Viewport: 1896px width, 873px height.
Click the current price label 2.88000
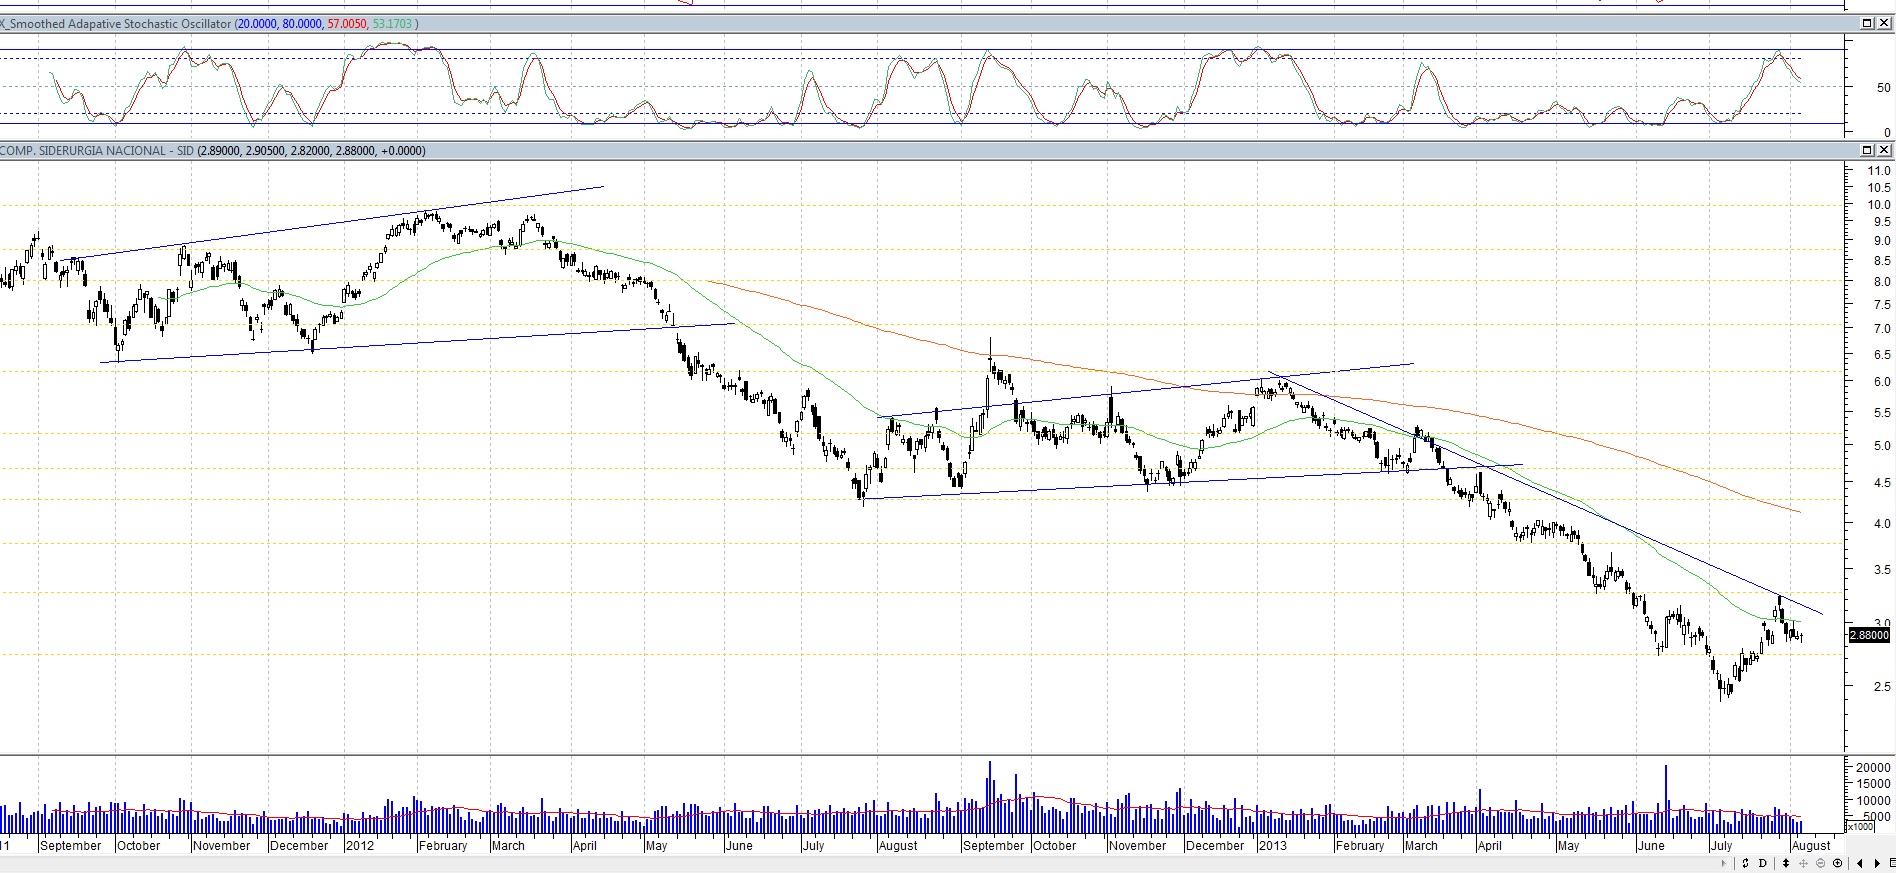click(1869, 635)
